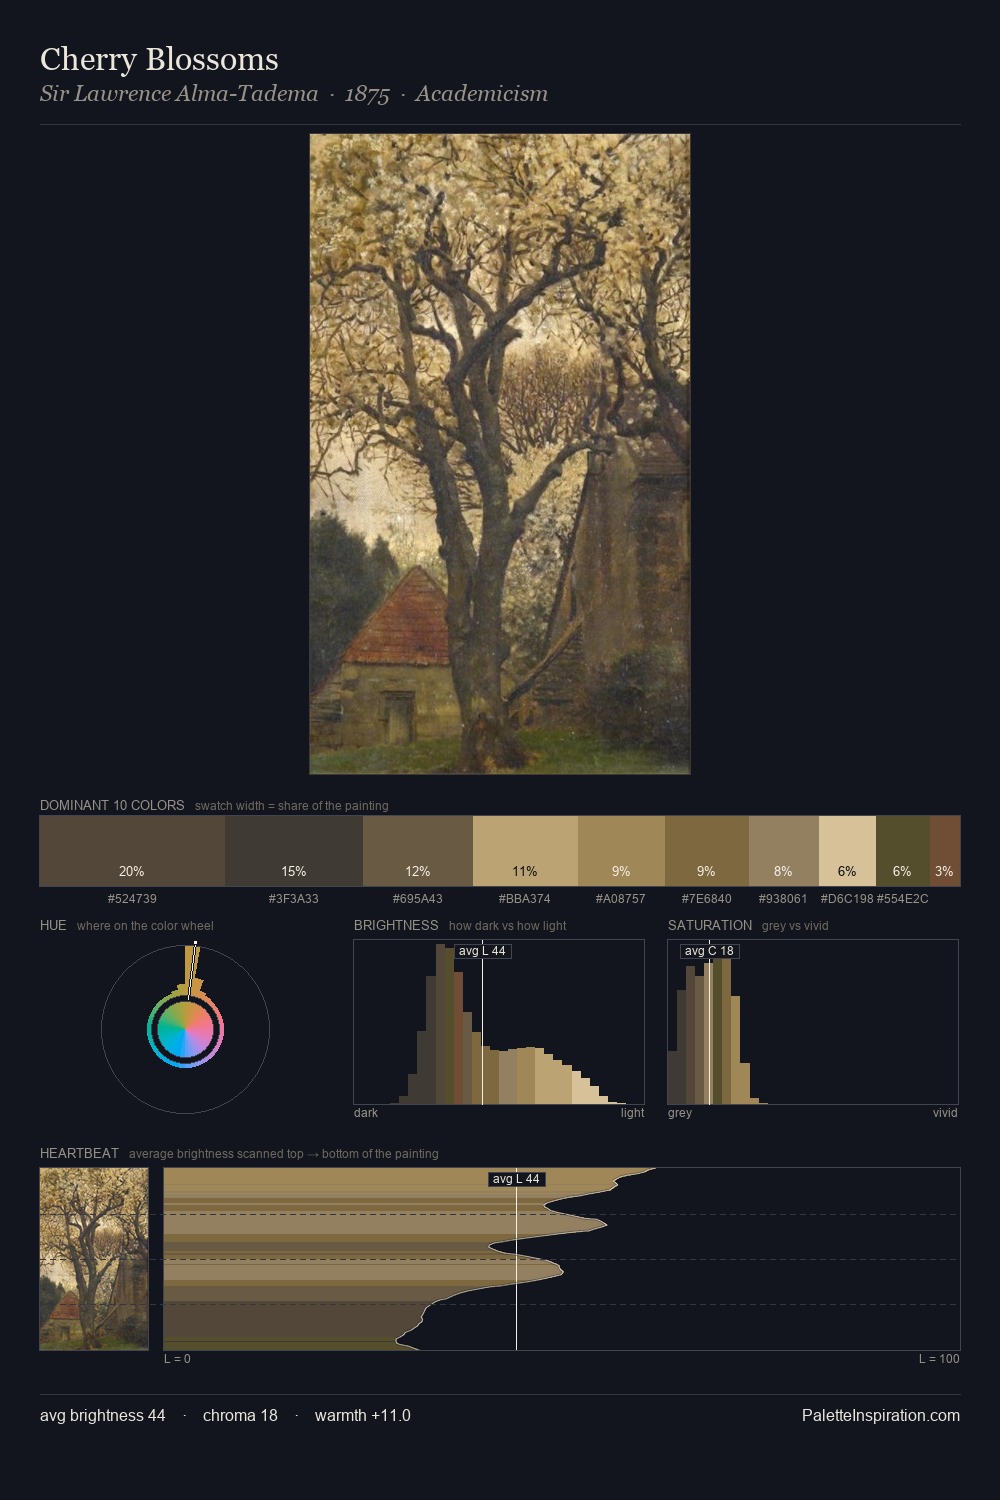Click the hex code #A08757
This screenshot has height=1500, width=1000.
click(621, 899)
